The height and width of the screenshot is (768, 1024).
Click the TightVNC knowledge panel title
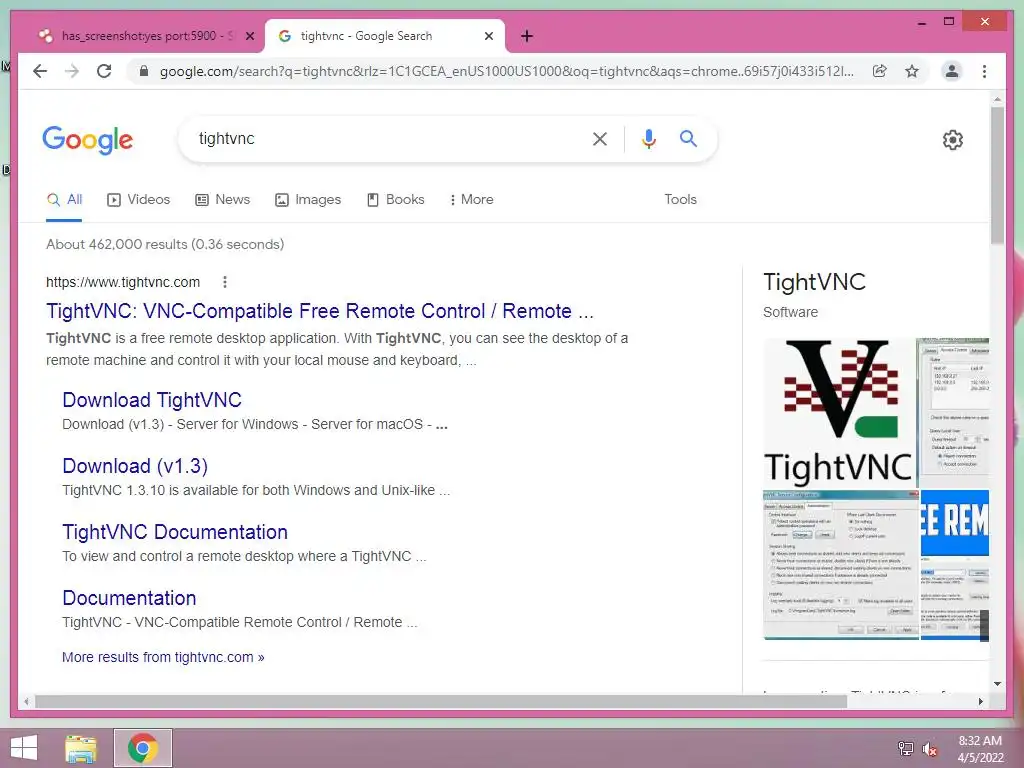pos(814,282)
